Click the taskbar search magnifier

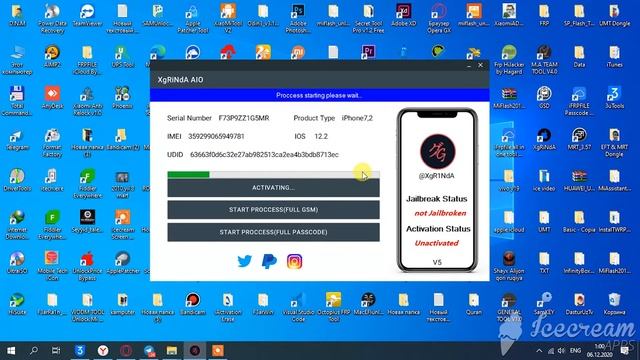(x=34, y=351)
